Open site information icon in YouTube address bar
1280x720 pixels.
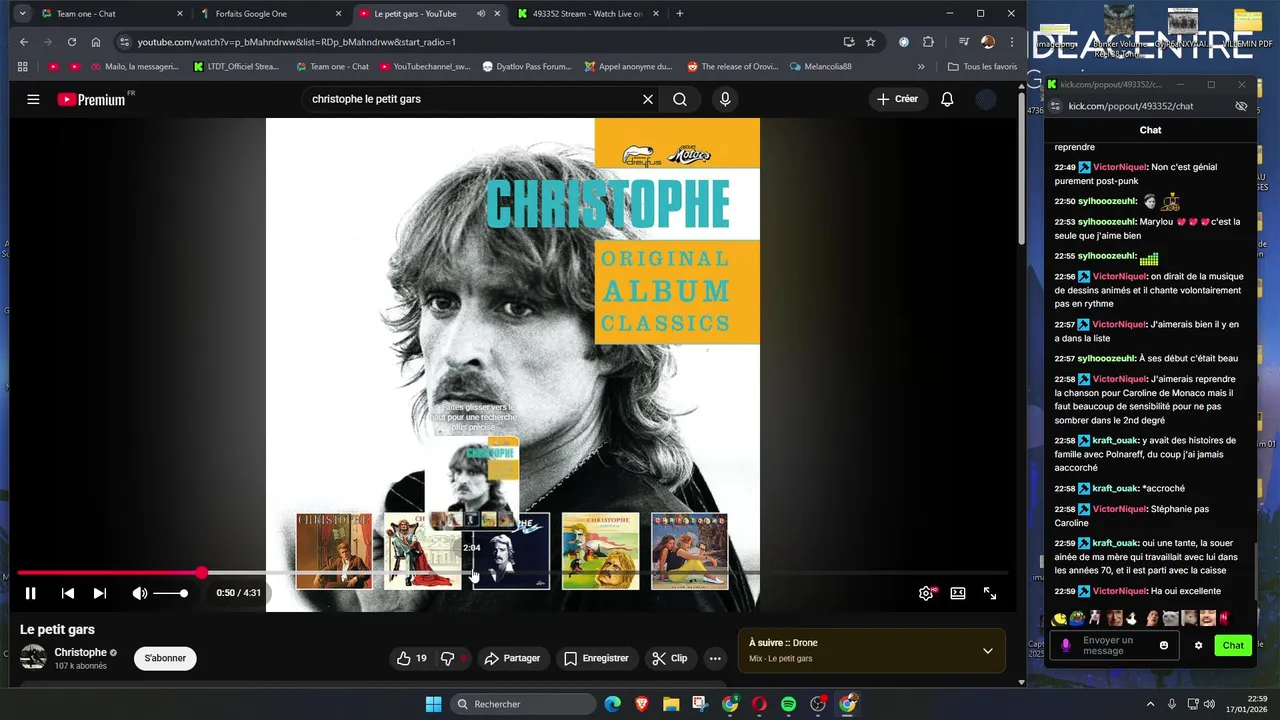tap(124, 42)
